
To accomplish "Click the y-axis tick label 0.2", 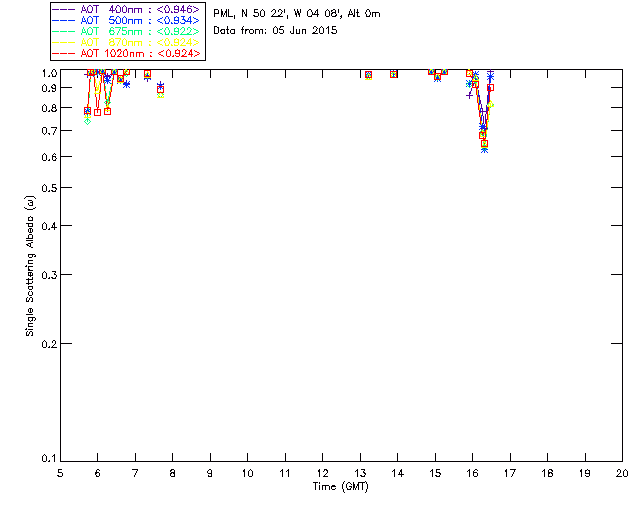I will pos(49,344).
